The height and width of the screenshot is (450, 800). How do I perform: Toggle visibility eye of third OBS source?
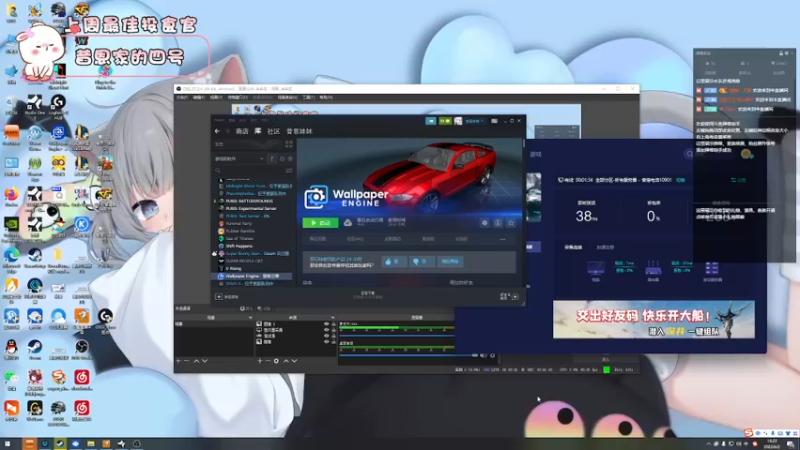pos(327,336)
